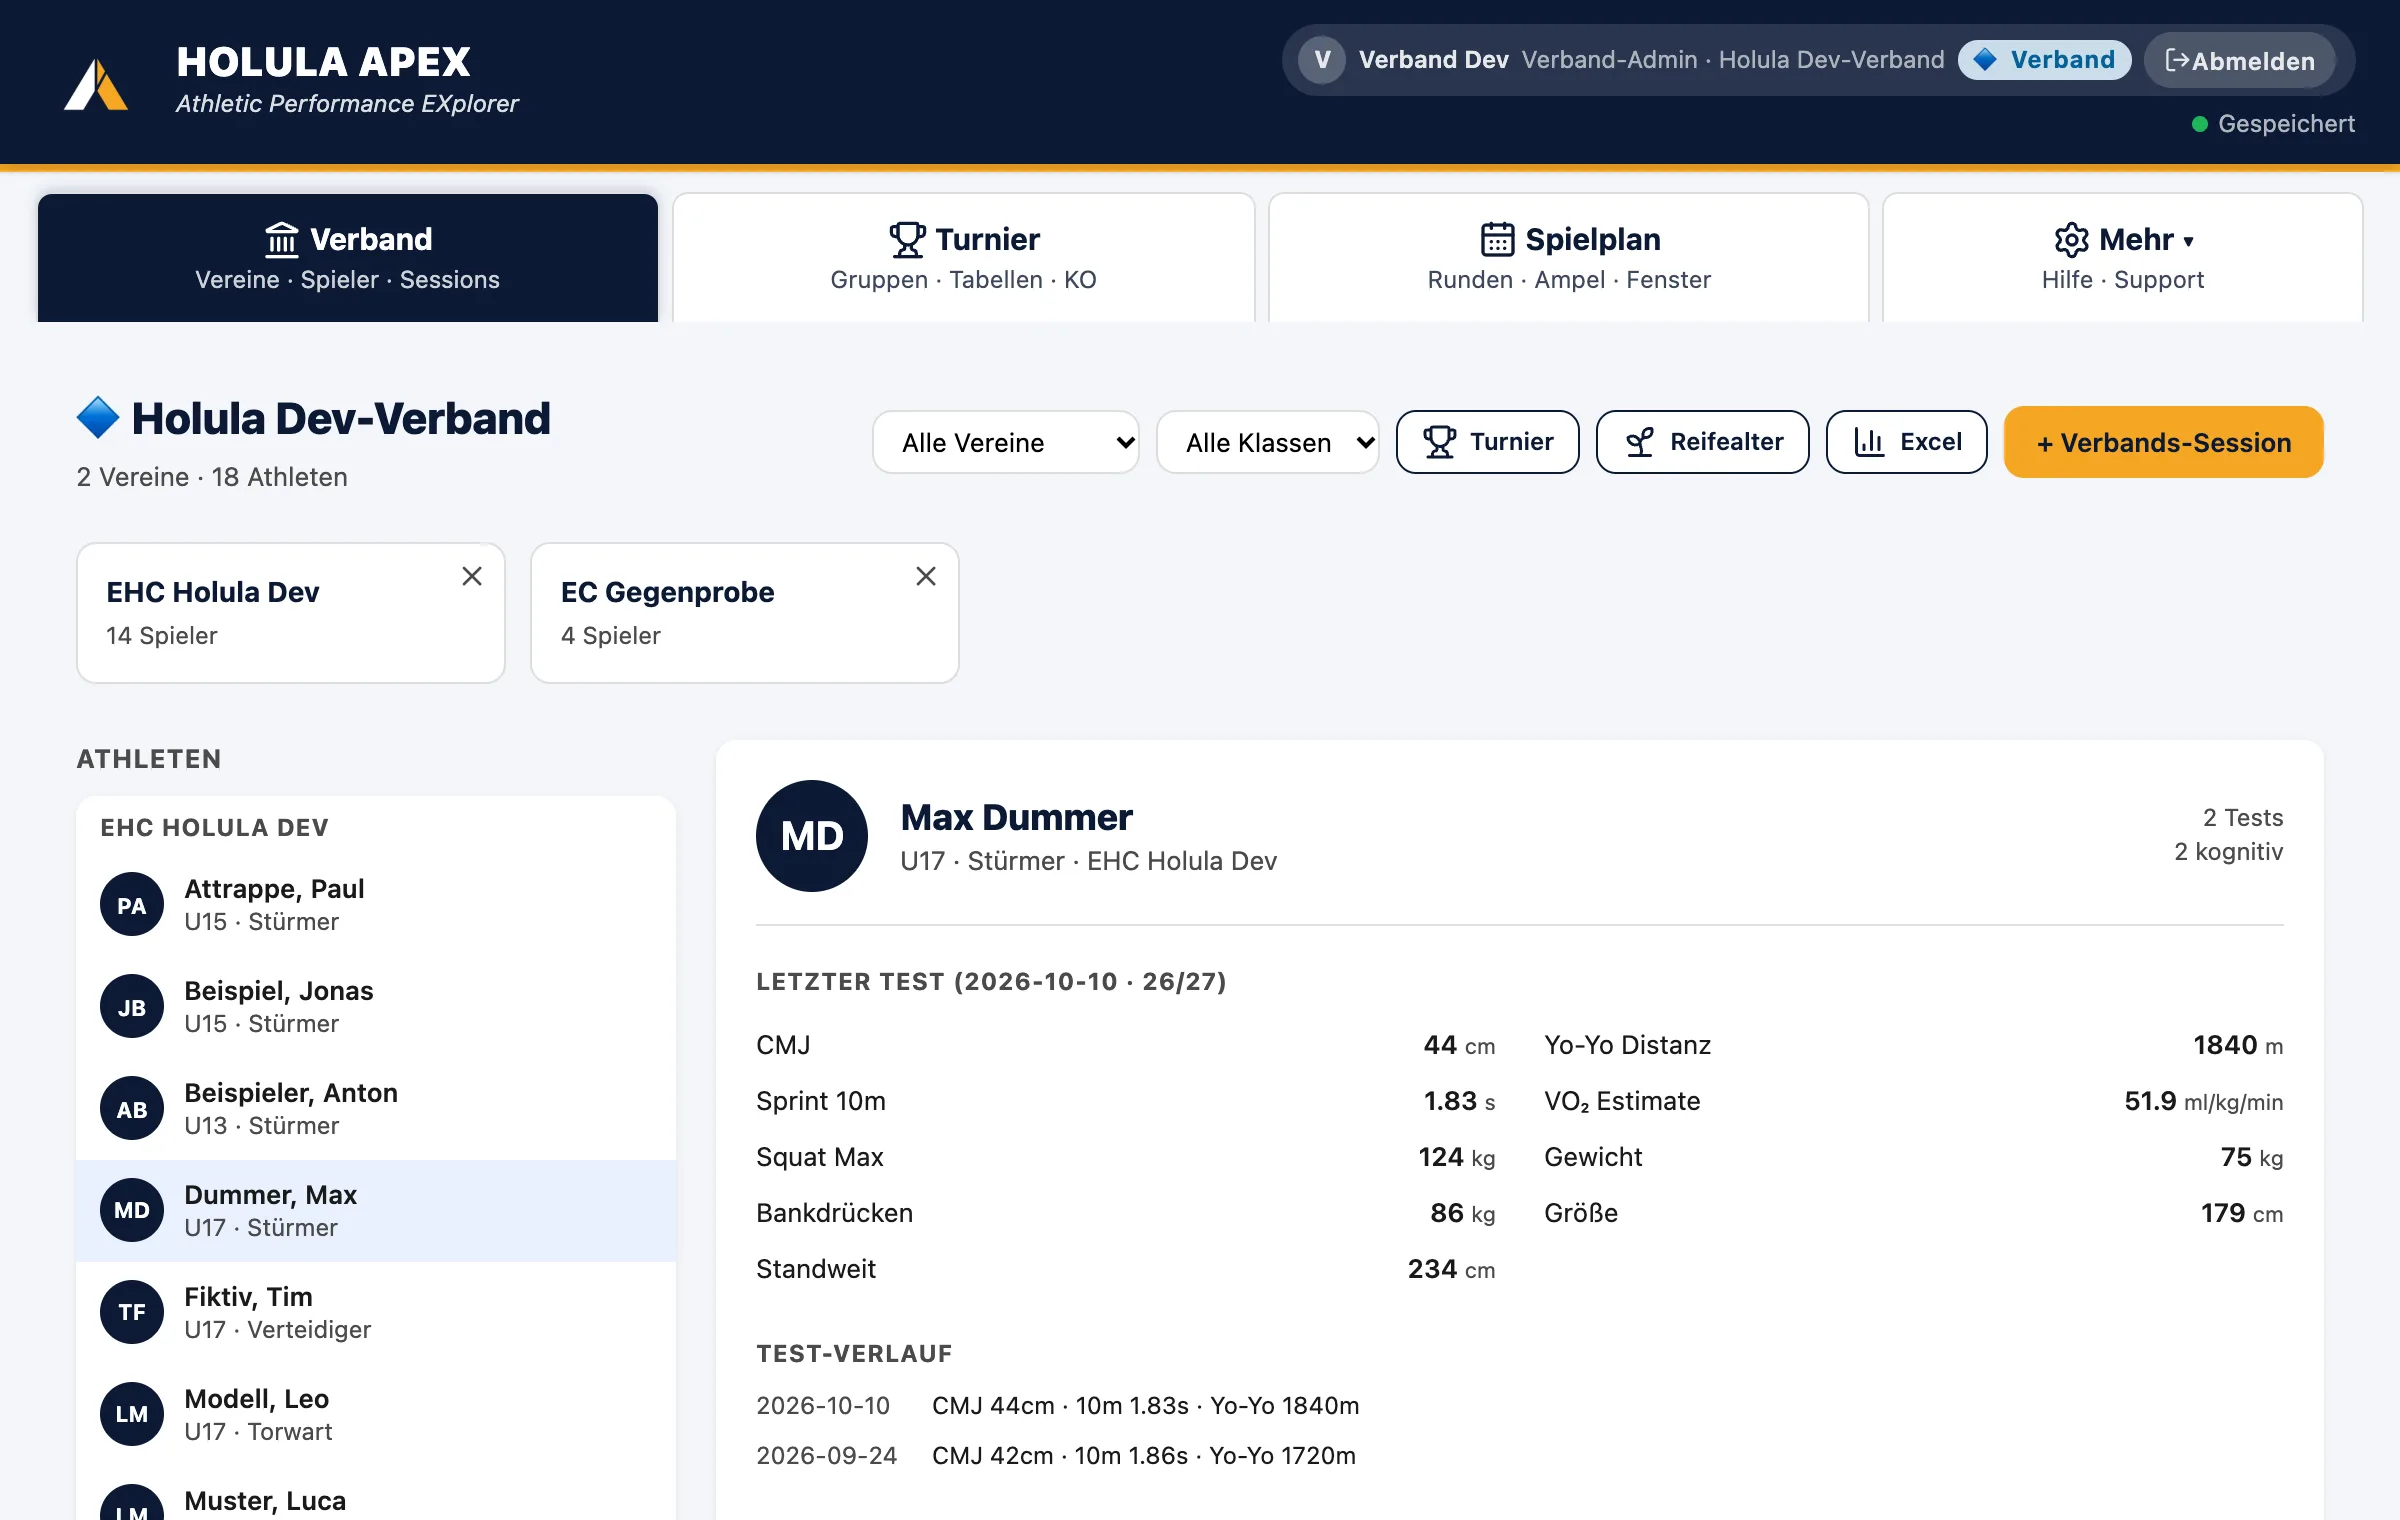Click the '2 kognitiv' count text

click(x=2229, y=852)
